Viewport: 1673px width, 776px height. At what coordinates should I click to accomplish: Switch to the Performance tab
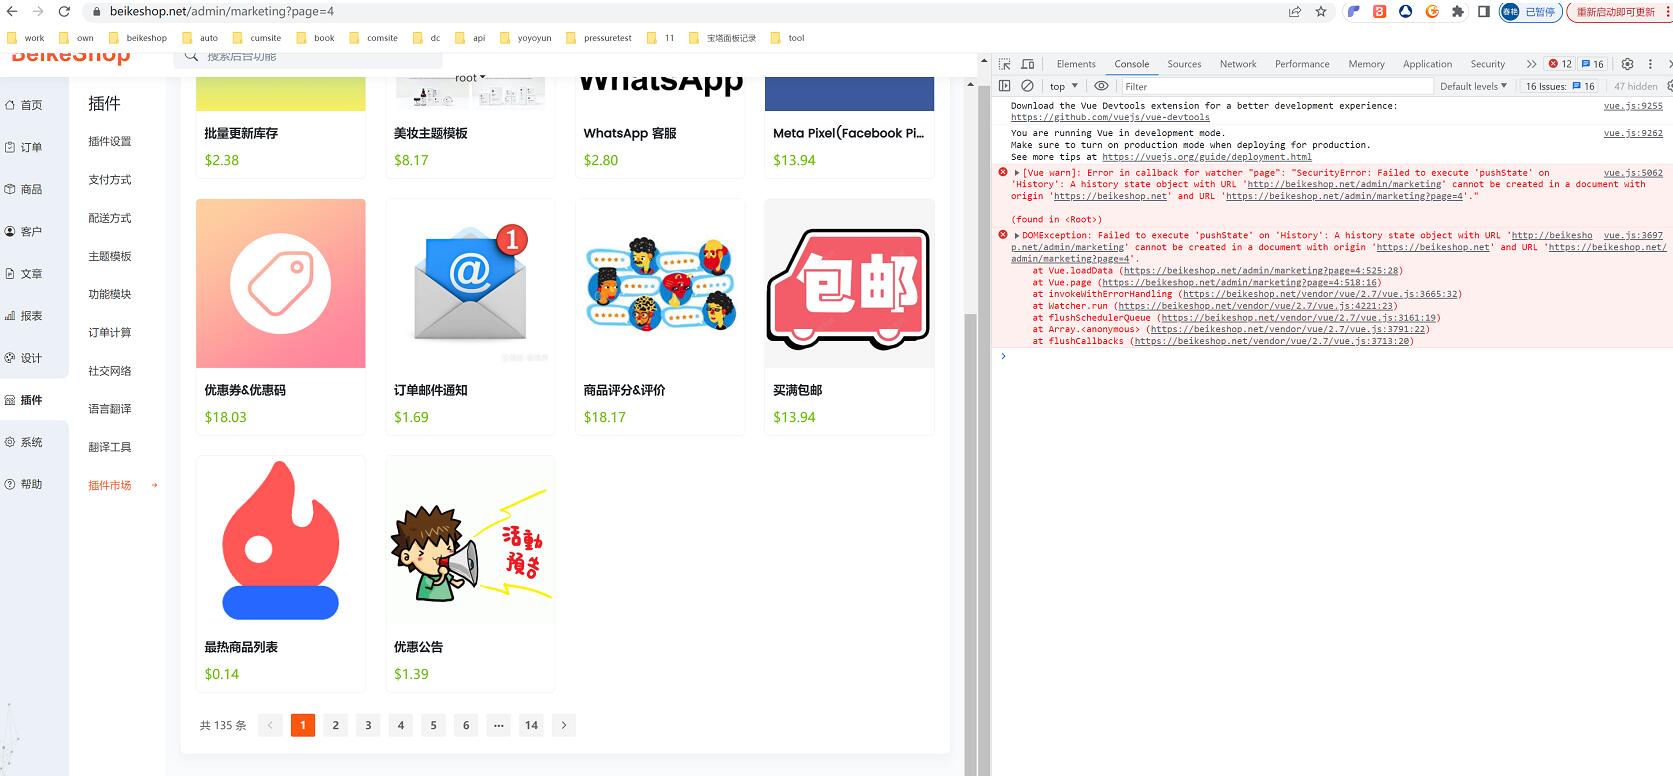click(1302, 64)
